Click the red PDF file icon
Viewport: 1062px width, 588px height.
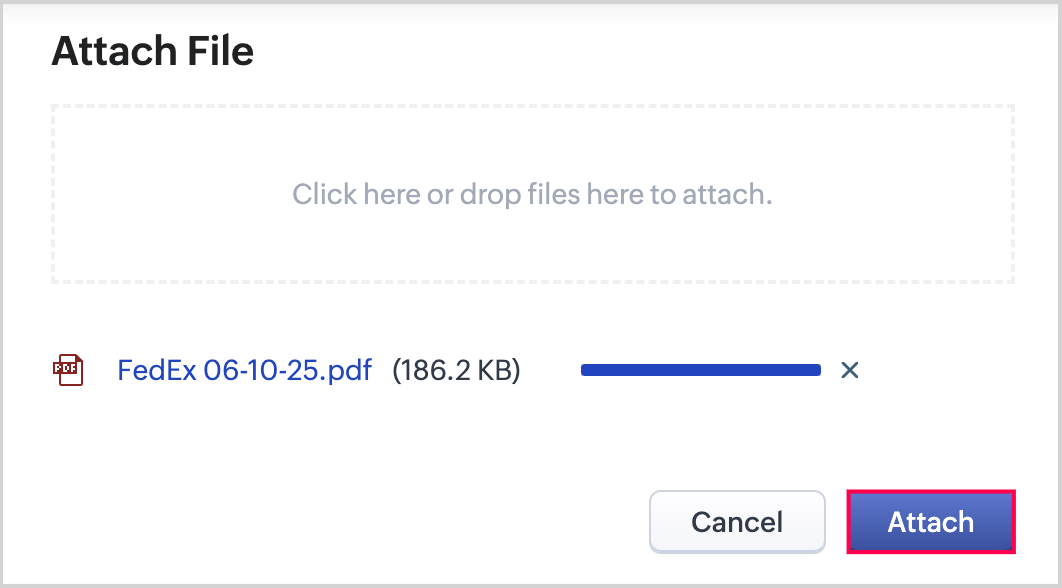[68, 370]
